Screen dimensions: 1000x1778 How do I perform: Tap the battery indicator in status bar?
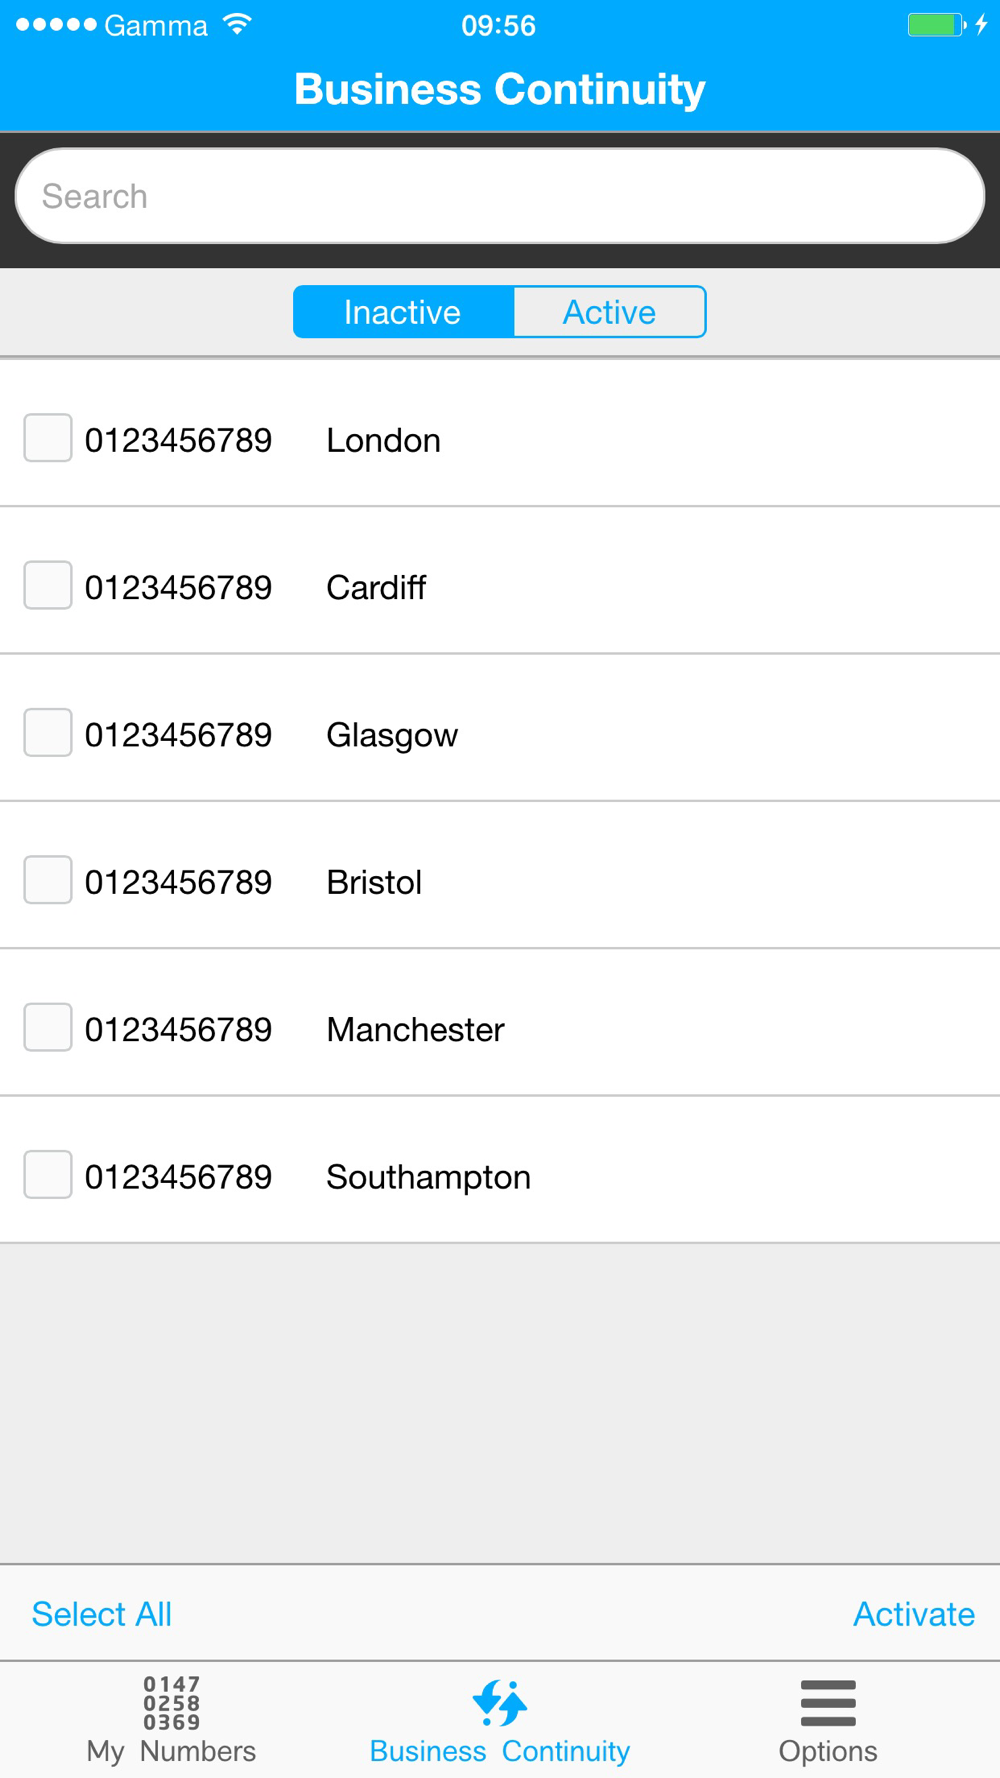935,25
